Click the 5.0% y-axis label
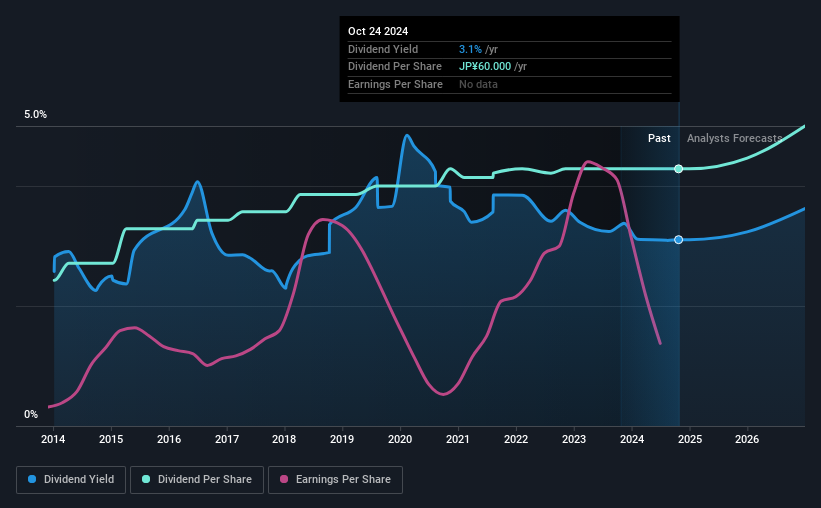 (x=35, y=115)
